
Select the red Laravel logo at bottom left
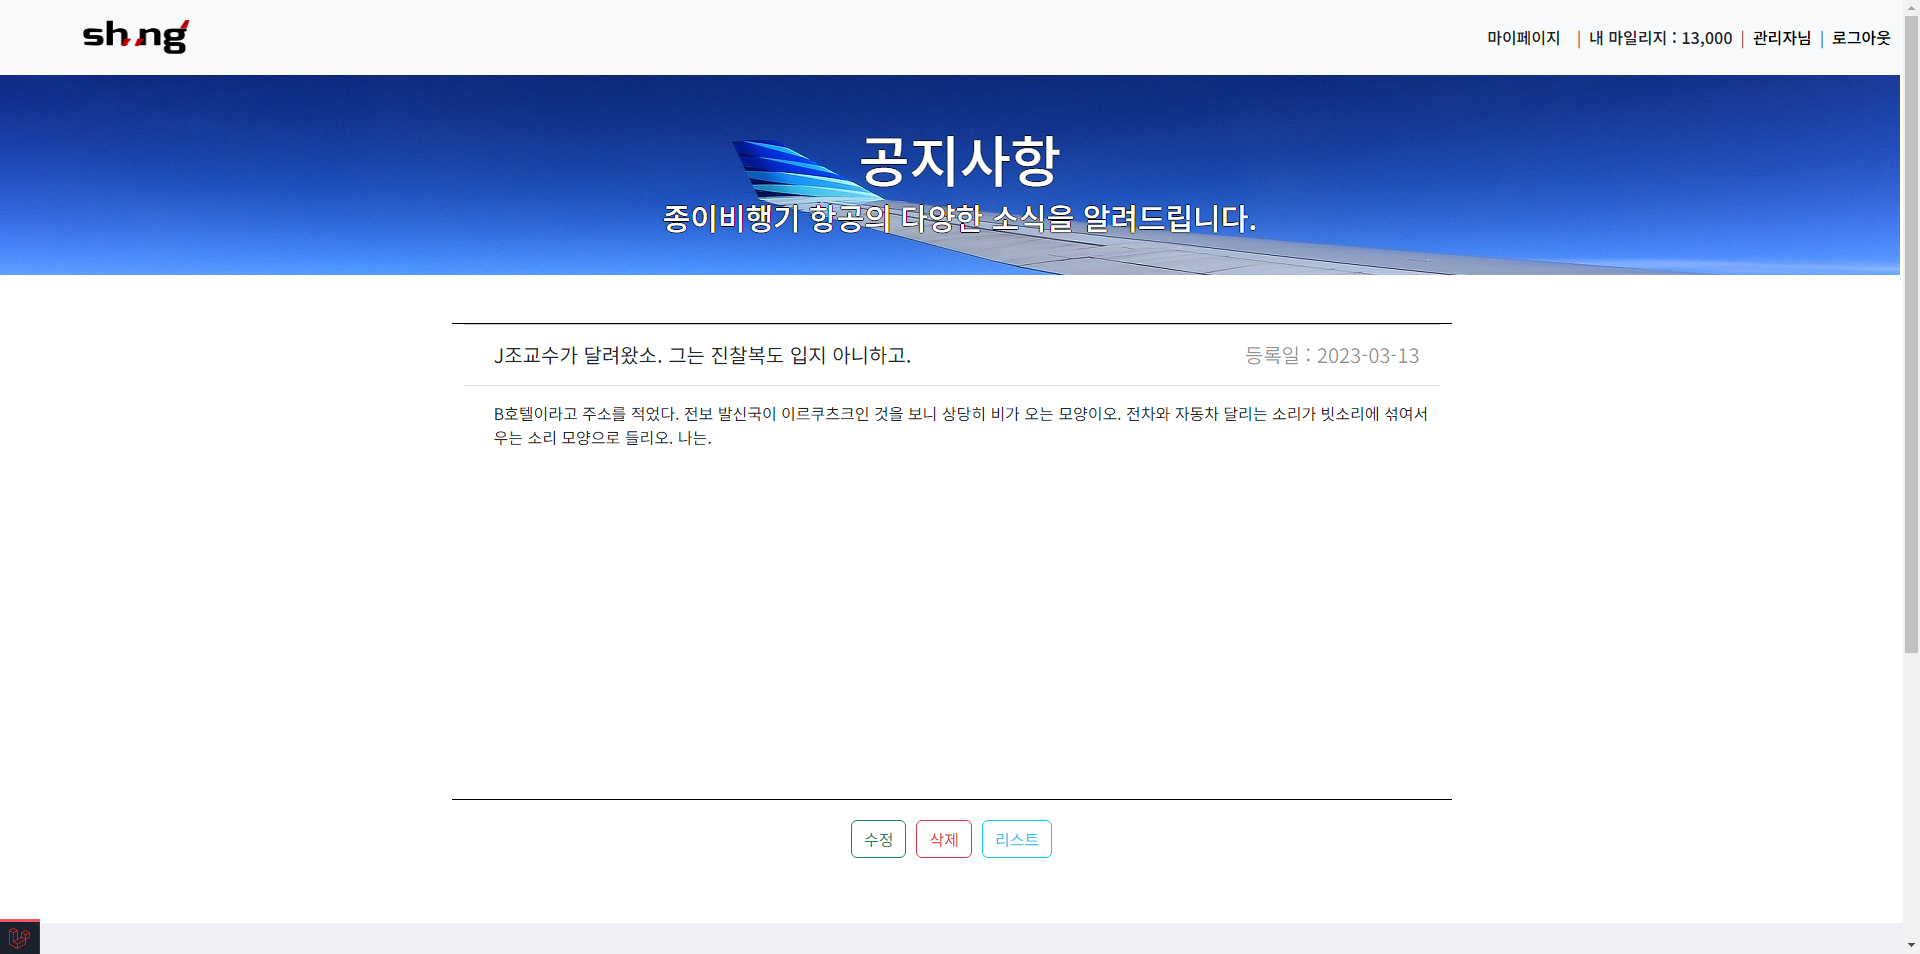(20, 936)
